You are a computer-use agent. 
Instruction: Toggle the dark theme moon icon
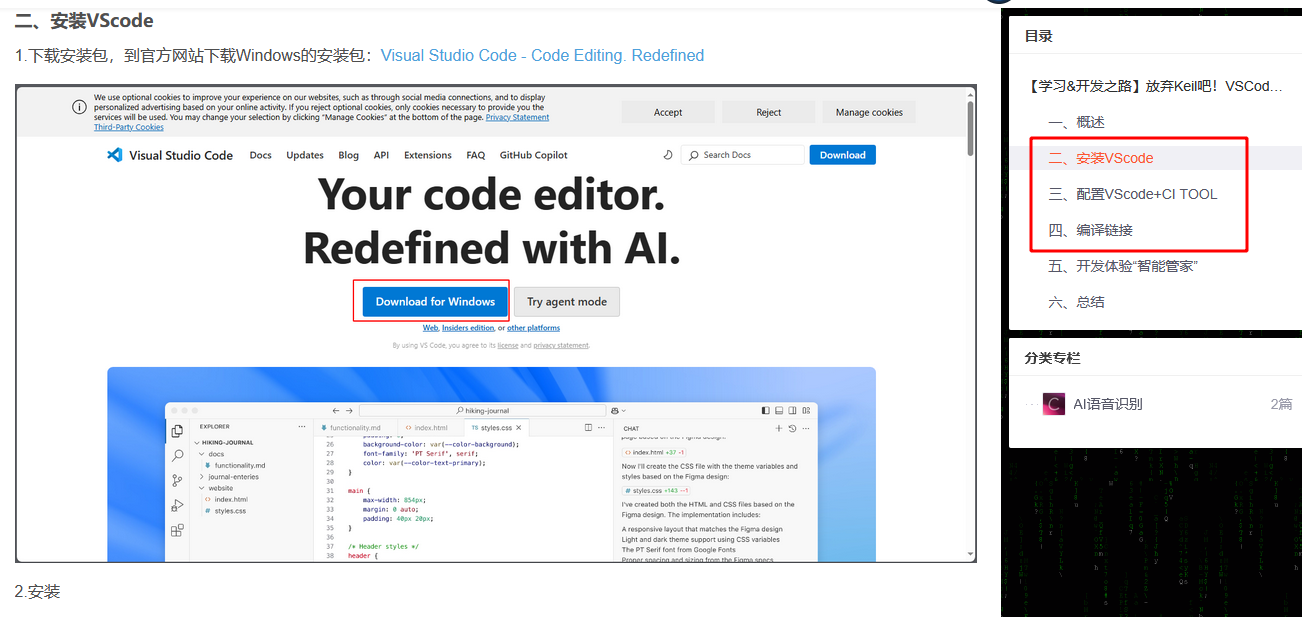pyautogui.click(x=668, y=155)
